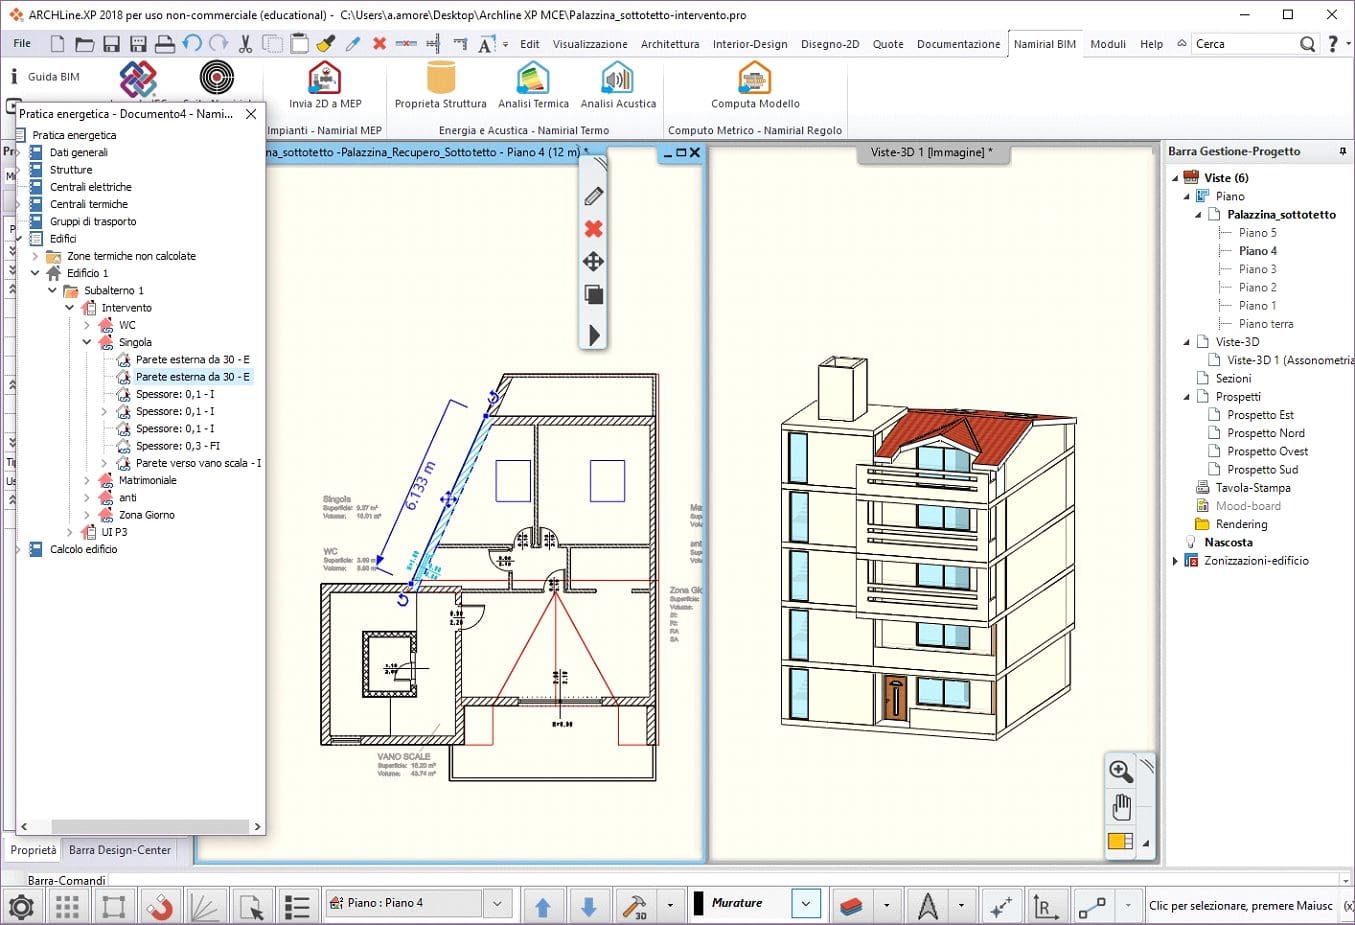Open Computa Modello tool
The image size is (1355, 925).
(755, 85)
